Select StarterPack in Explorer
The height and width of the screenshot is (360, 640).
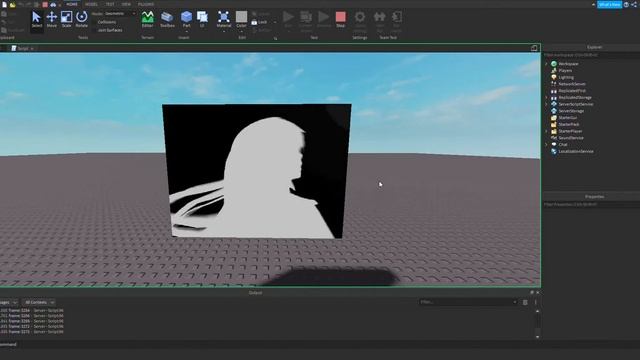pos(569,124)
